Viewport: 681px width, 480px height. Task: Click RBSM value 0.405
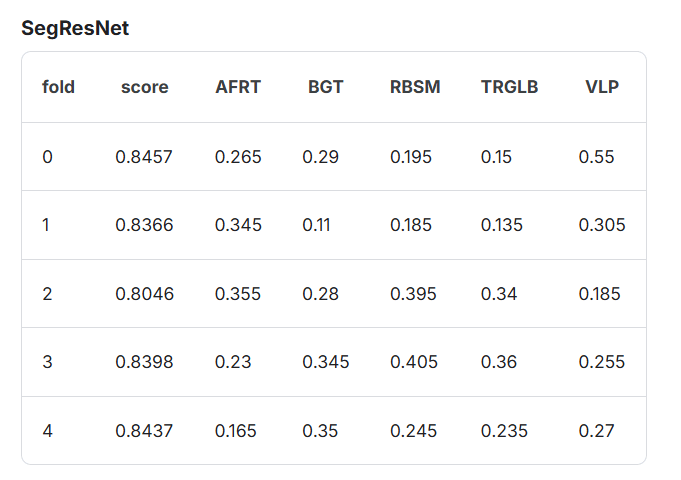coord(414,362)
